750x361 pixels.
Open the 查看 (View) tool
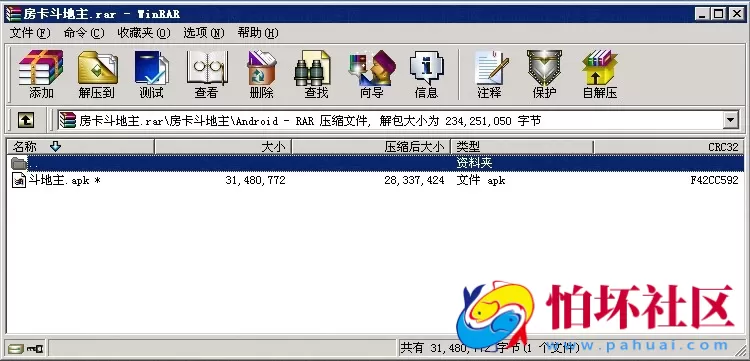pyautogui.click(x=207, y=74)
